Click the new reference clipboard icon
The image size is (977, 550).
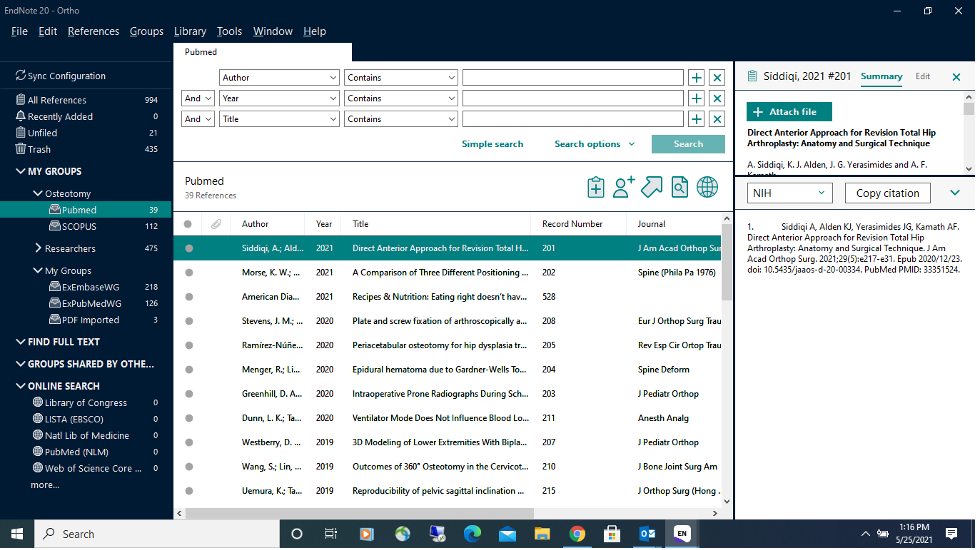[595, 187]
